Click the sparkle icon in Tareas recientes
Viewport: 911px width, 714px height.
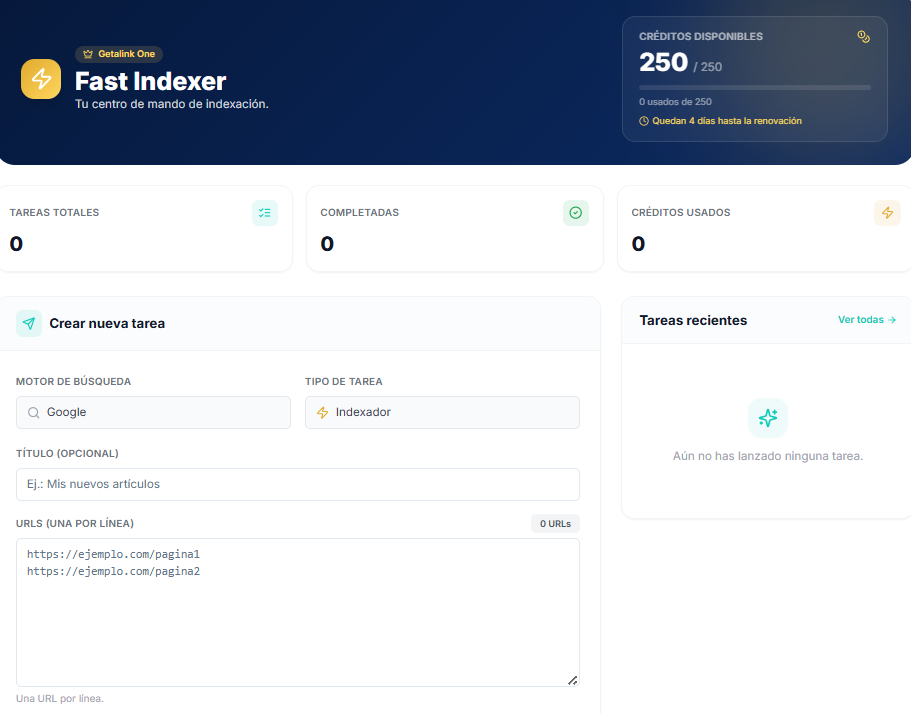(x=767, y=418)
